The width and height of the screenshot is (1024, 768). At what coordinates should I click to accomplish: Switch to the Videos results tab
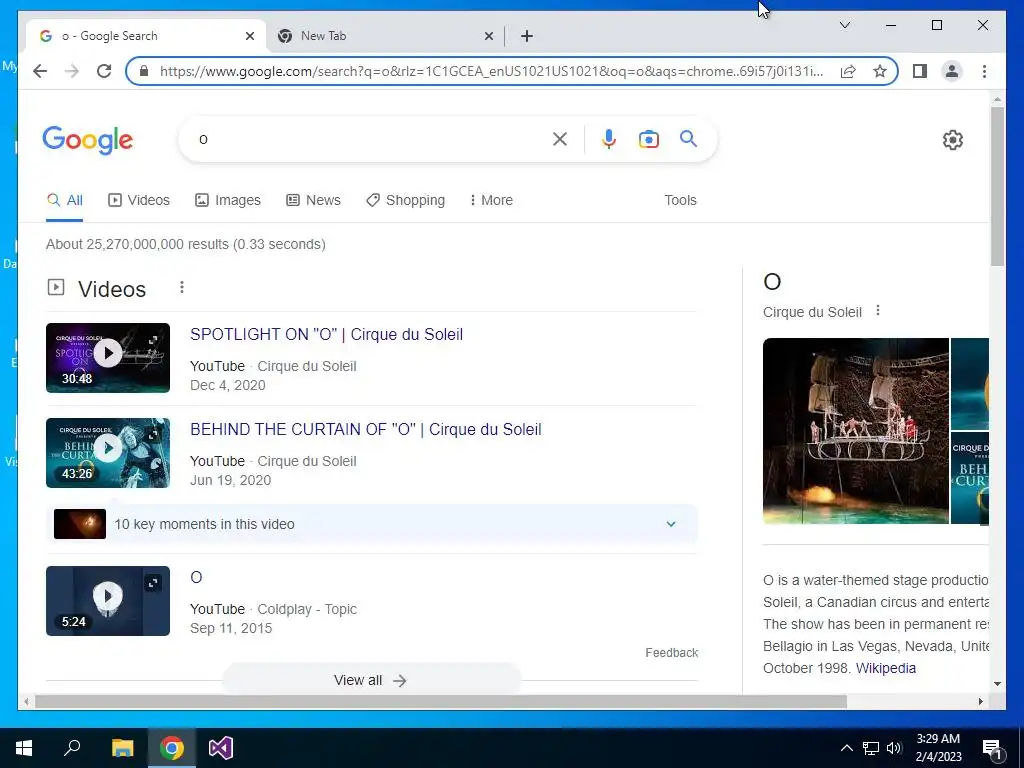click(138, 200)
